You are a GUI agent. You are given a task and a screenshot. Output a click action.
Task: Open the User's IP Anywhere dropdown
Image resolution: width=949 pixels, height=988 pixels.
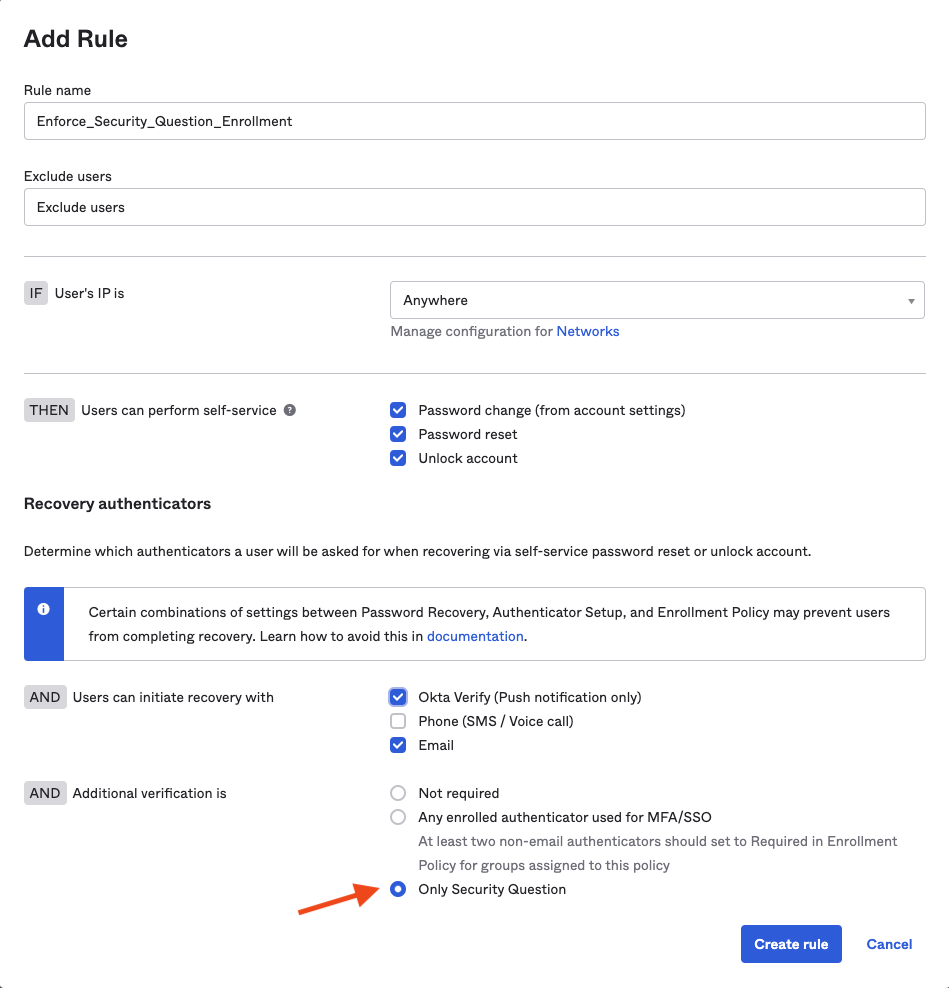[x=656, y=300]
